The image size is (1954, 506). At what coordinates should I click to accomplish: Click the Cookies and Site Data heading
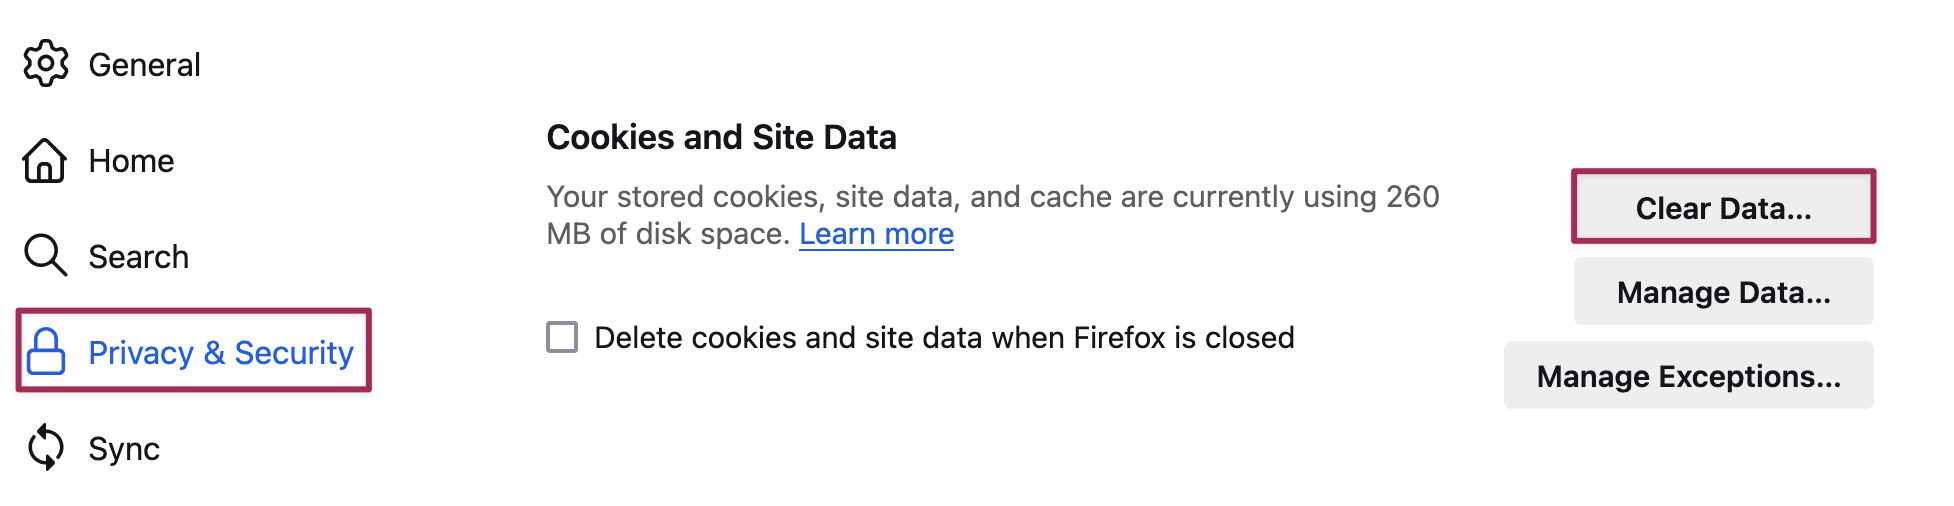point(721,137)
